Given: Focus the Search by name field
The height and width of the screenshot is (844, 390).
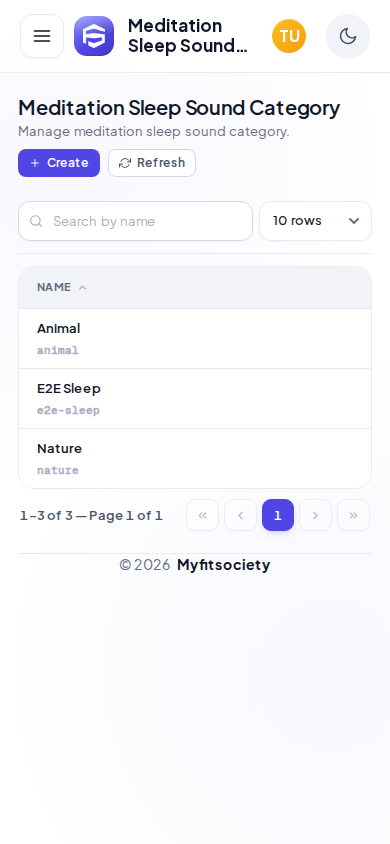Looking at the screenshot, I should 136,221.
